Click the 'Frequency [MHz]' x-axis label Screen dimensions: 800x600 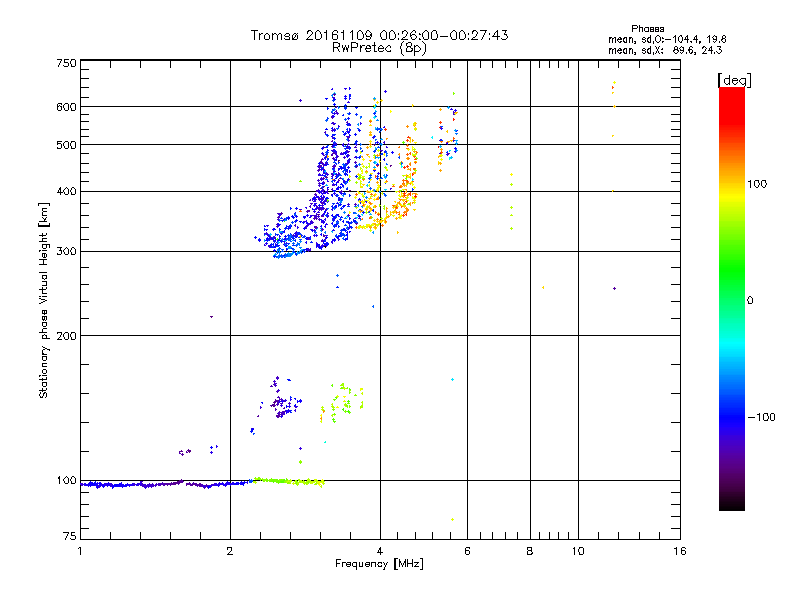tap(379, 564)
